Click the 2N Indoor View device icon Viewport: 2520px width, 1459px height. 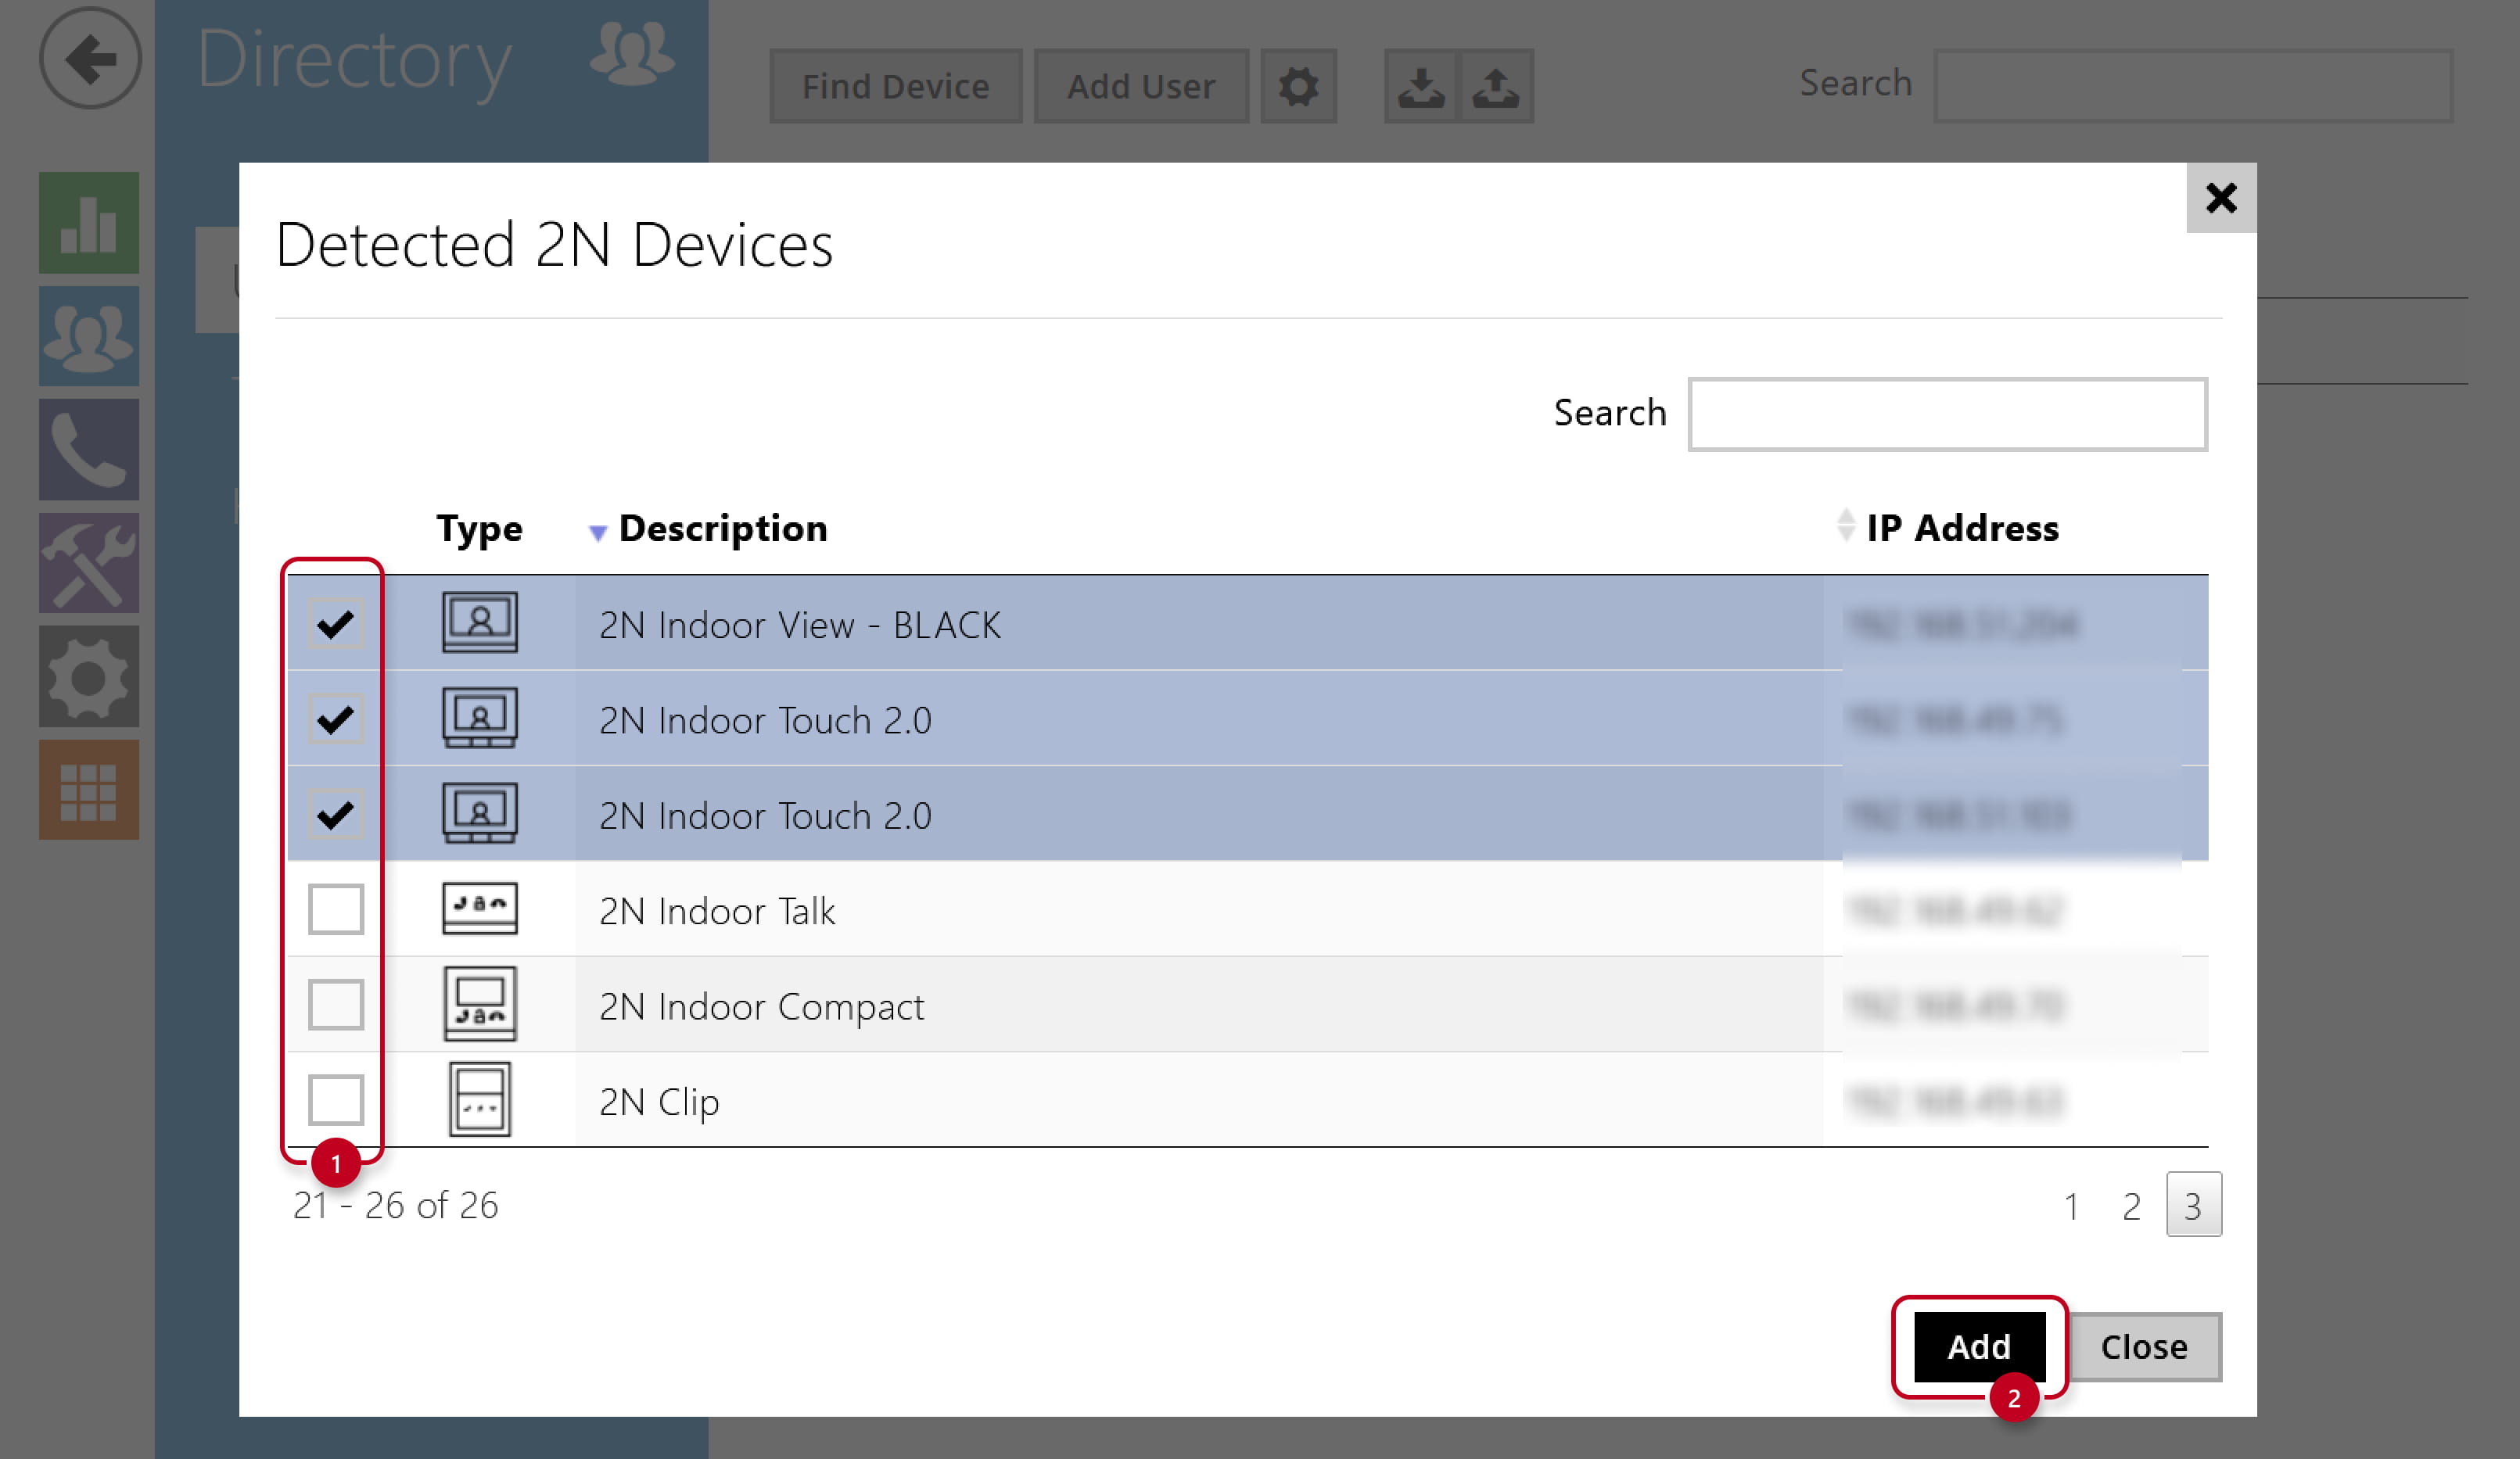(479, 622)
